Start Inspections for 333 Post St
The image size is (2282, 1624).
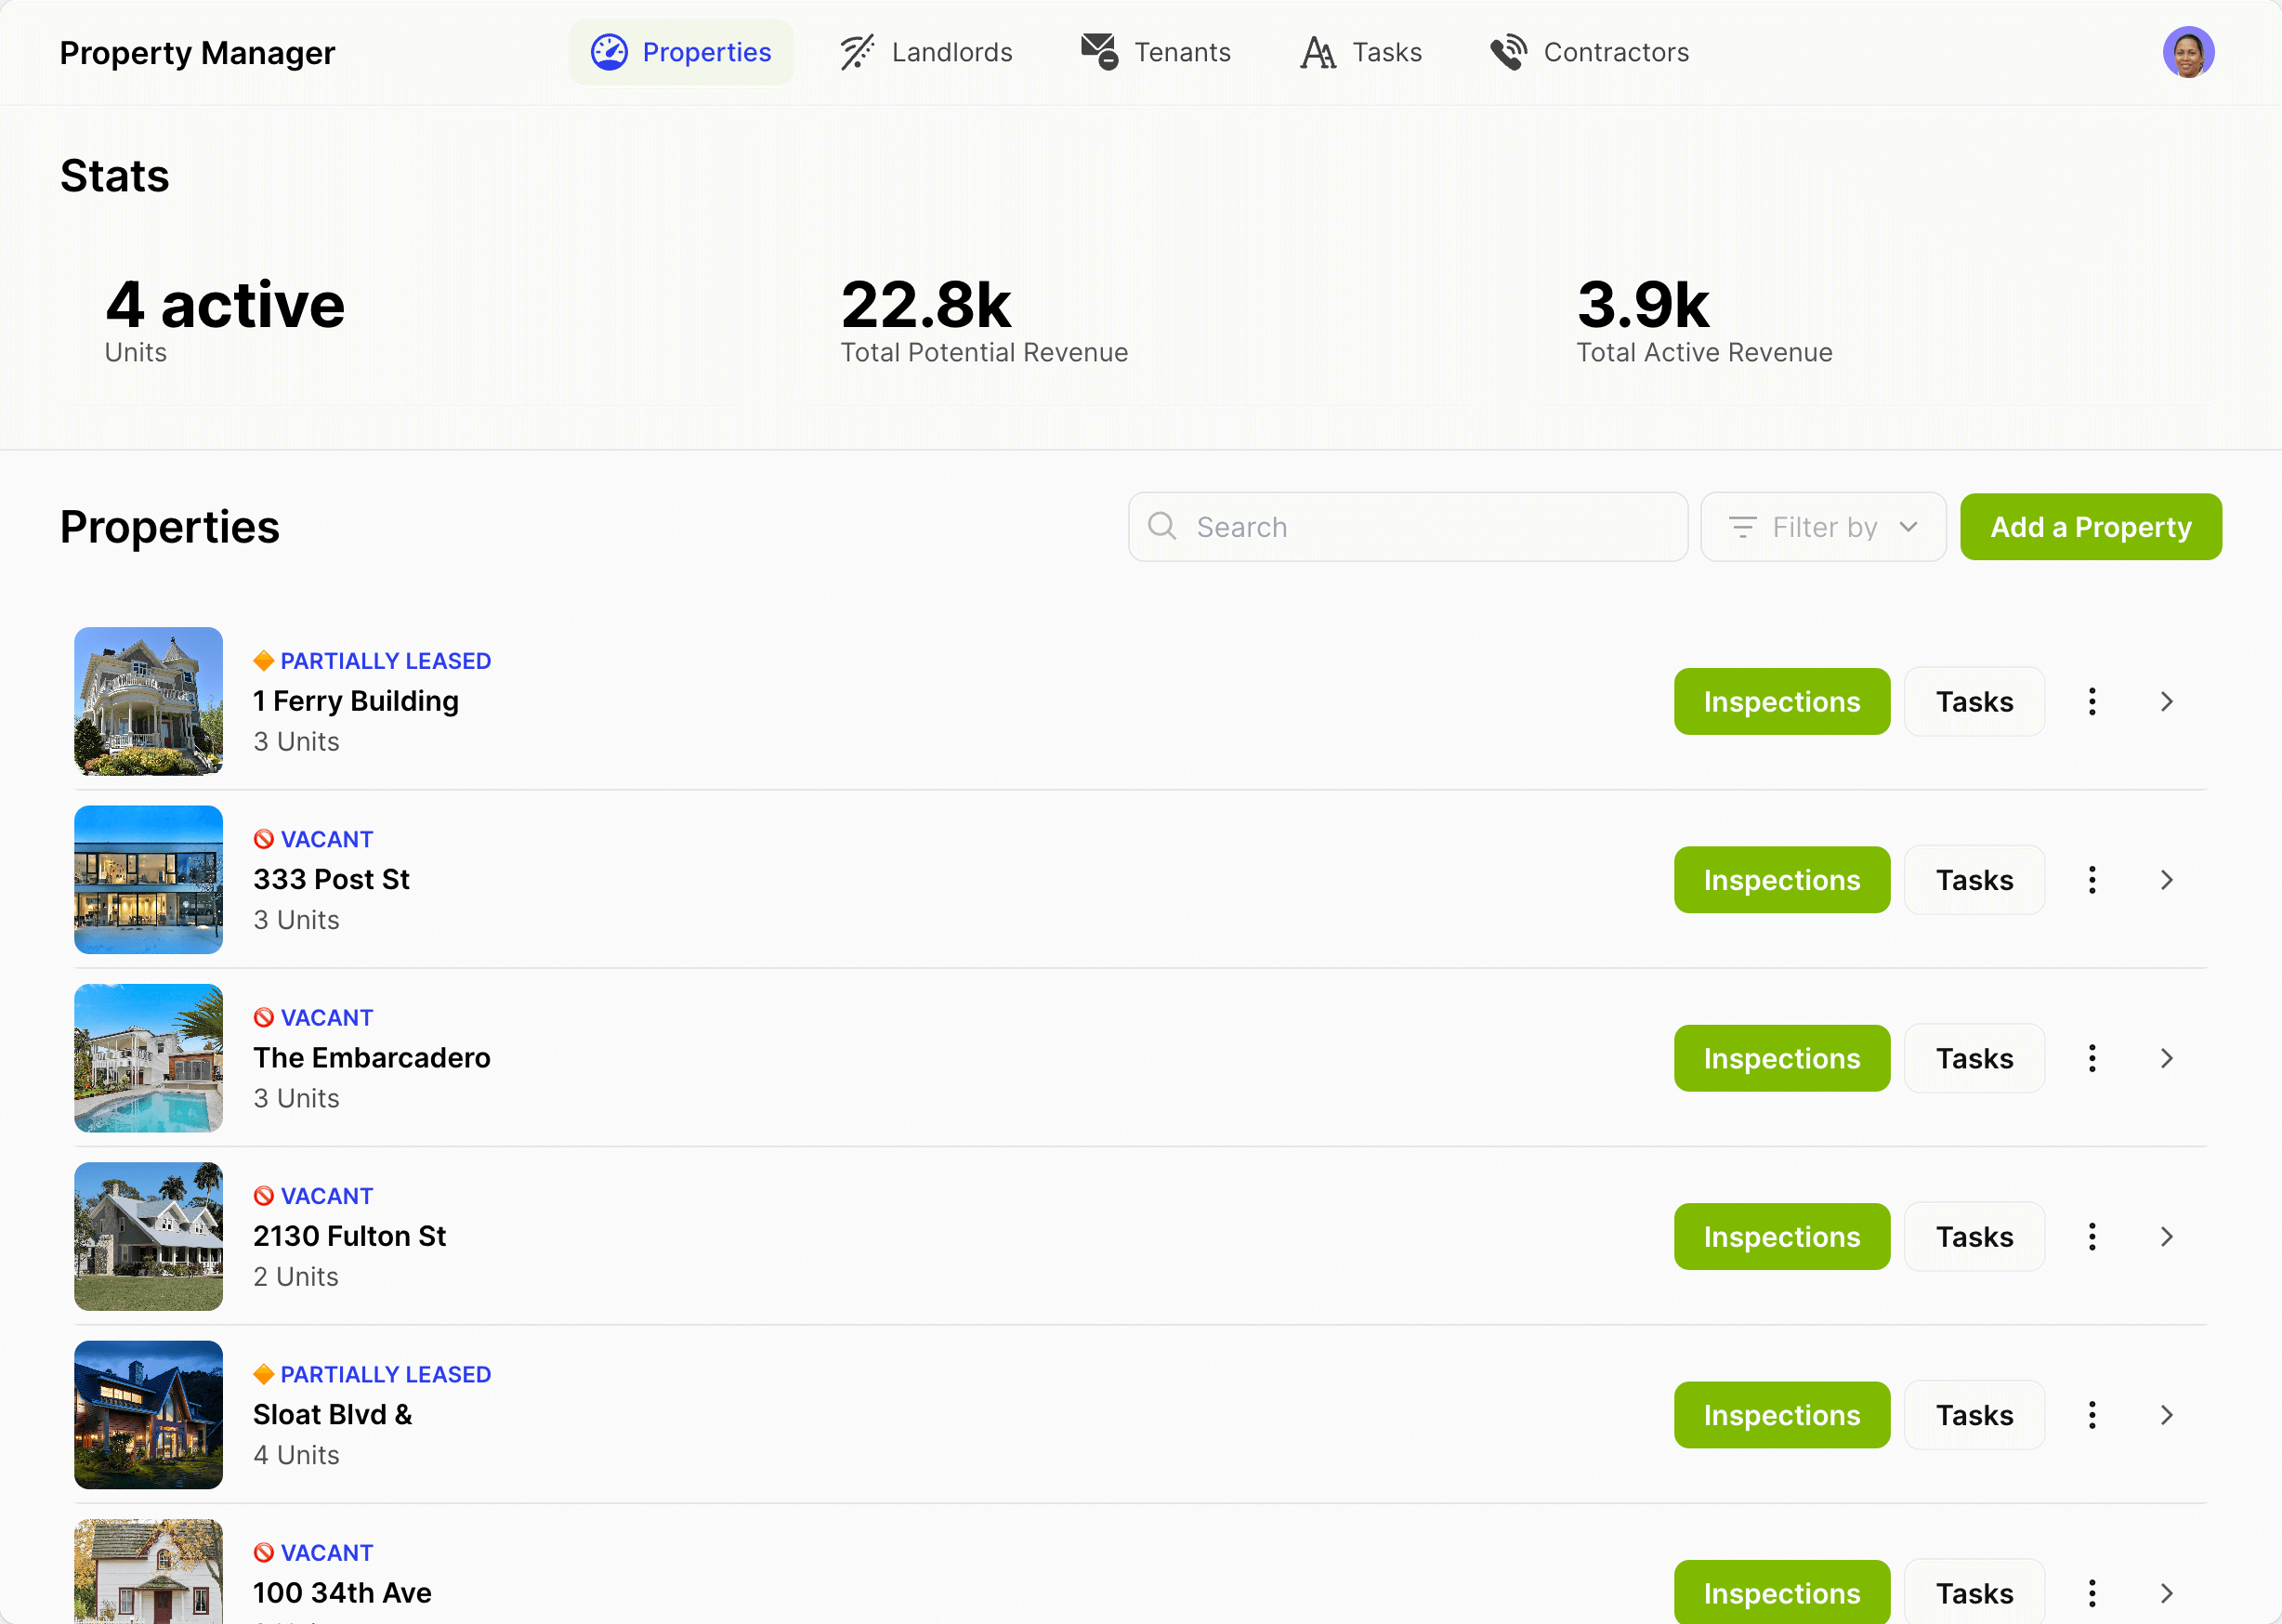1782,879
